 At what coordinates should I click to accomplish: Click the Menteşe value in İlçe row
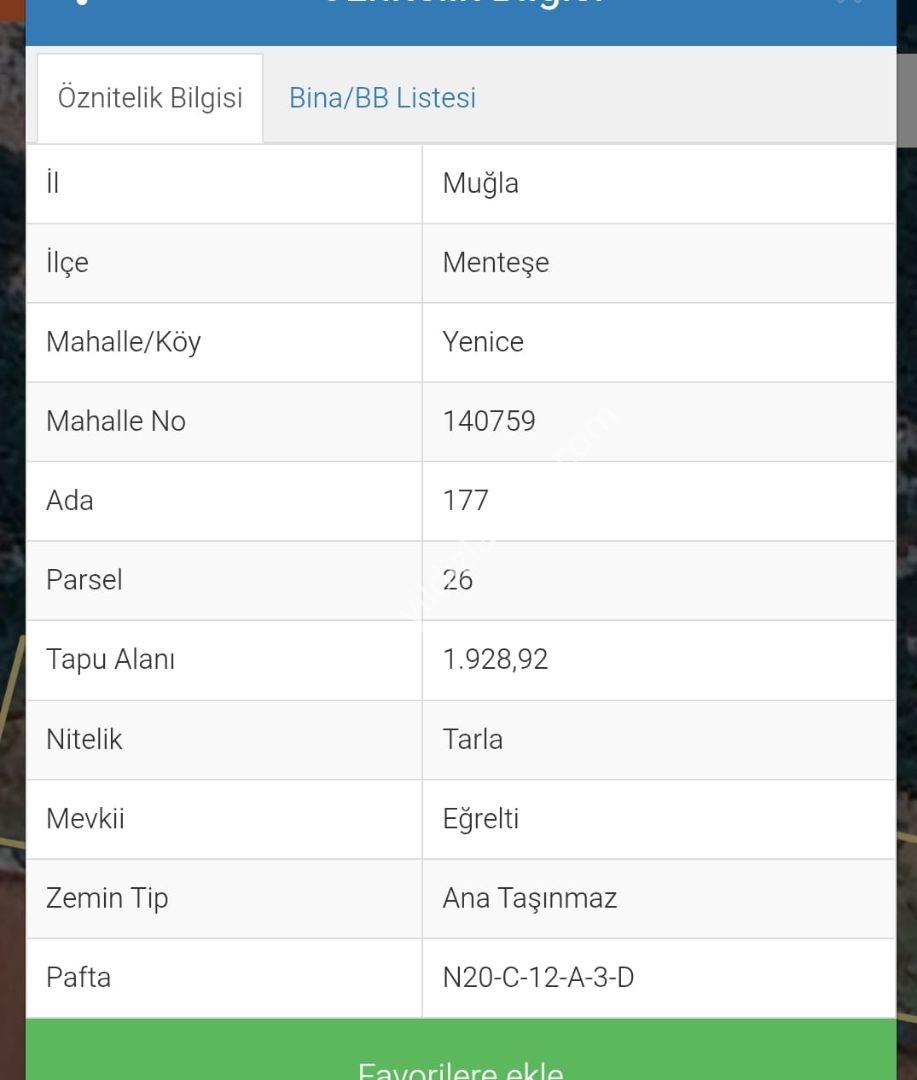(x=496, y=263)
